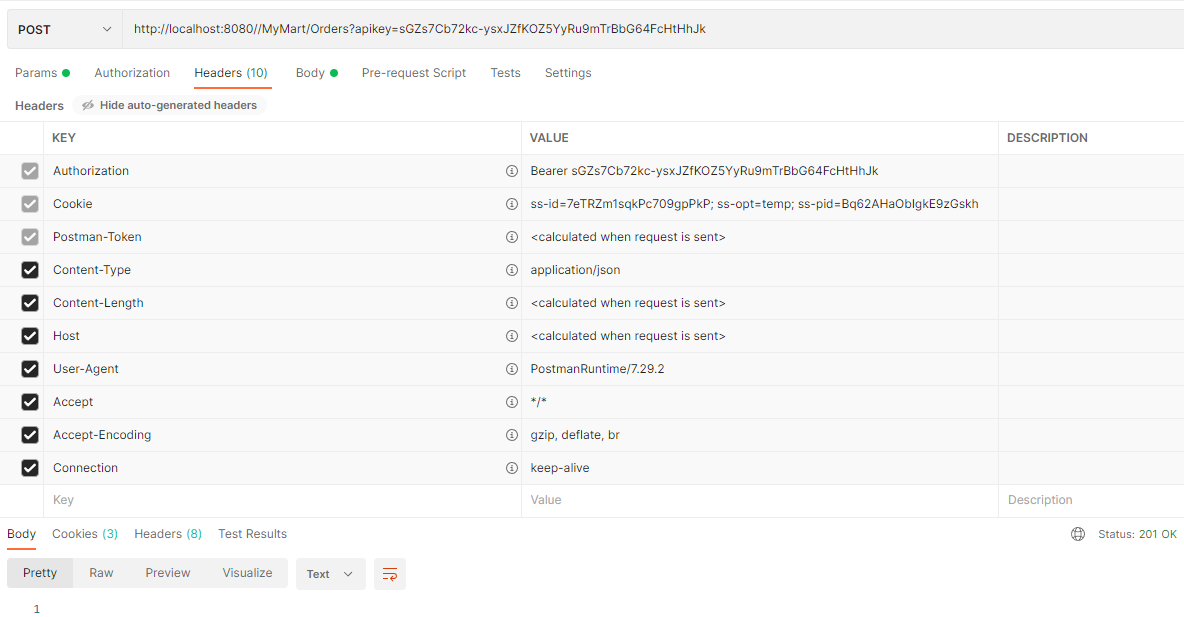Image resolution: width=1184 pixels, height=617 pixels.
Task: Hide auto-generated headers eye icon
Action: [88, 105]
